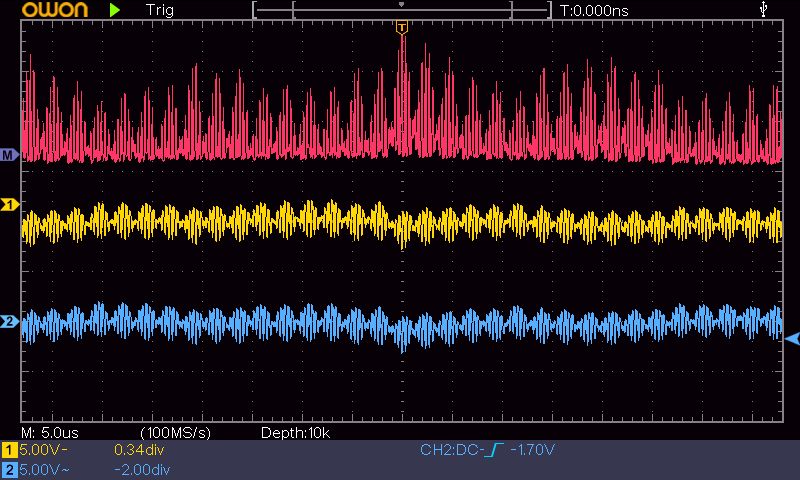Click the orange T trigger position marker
Image resolution: width=800 pixels, height=480 pixels.
(x=401, y=28)
